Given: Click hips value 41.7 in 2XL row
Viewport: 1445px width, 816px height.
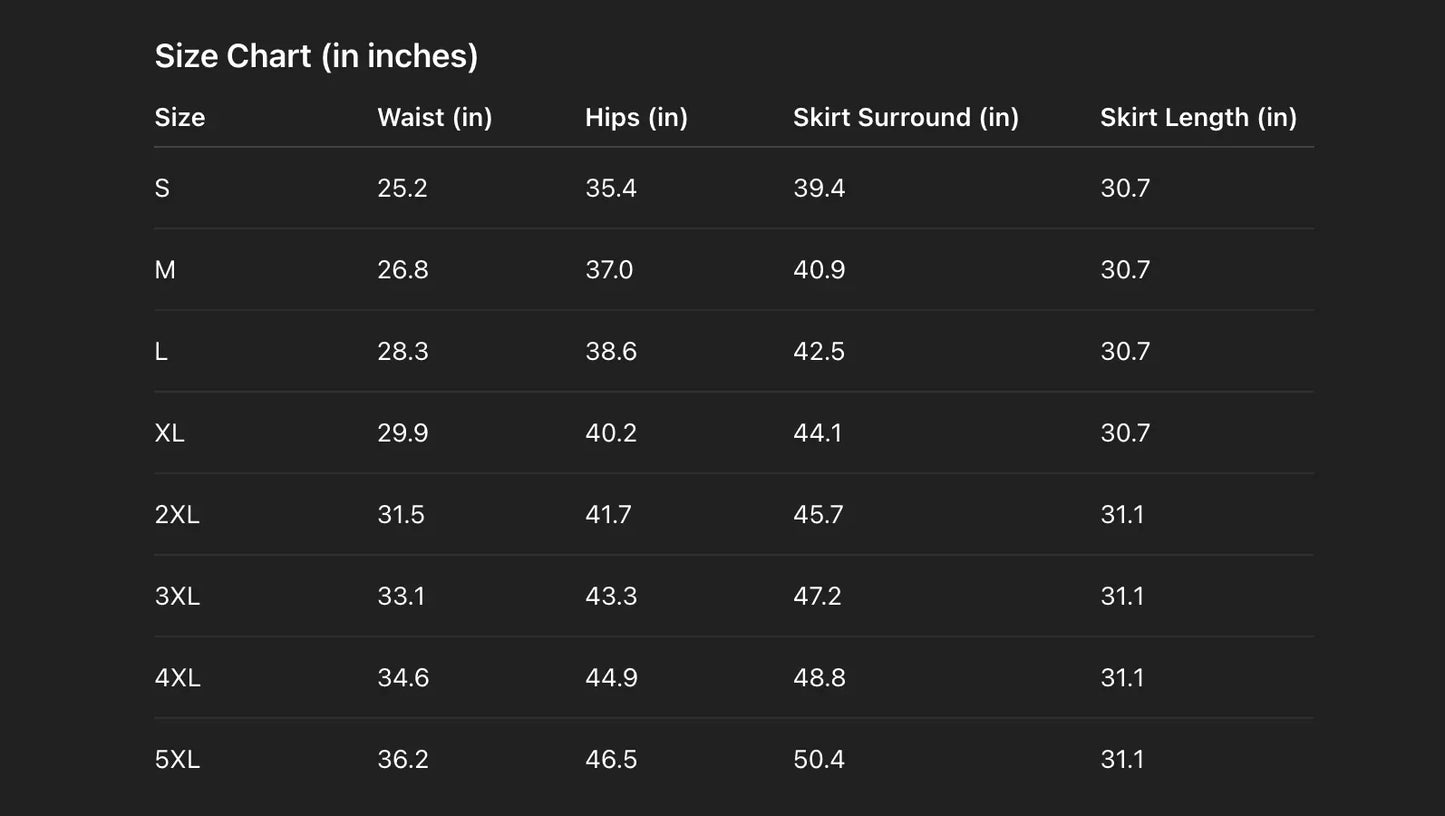Looking at the screenshot, I should (608, 515).
